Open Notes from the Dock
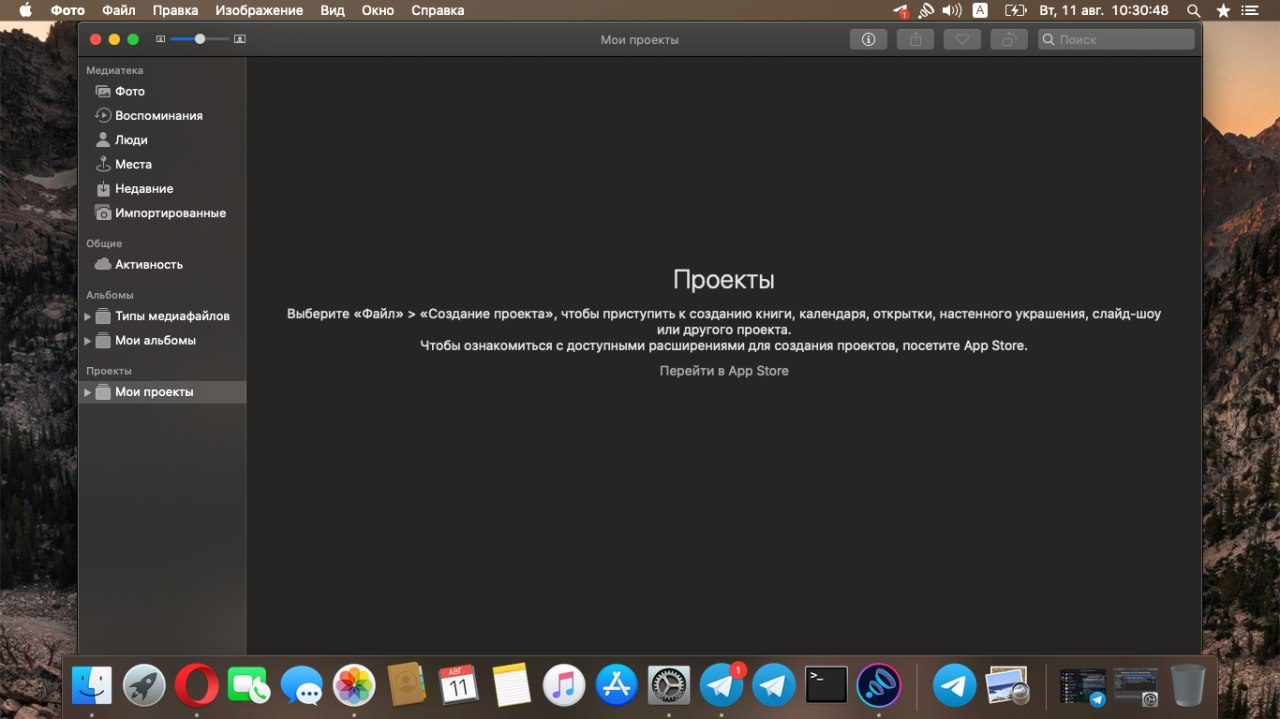This screenshot has width=1280, height=719. tap(511, 686)
